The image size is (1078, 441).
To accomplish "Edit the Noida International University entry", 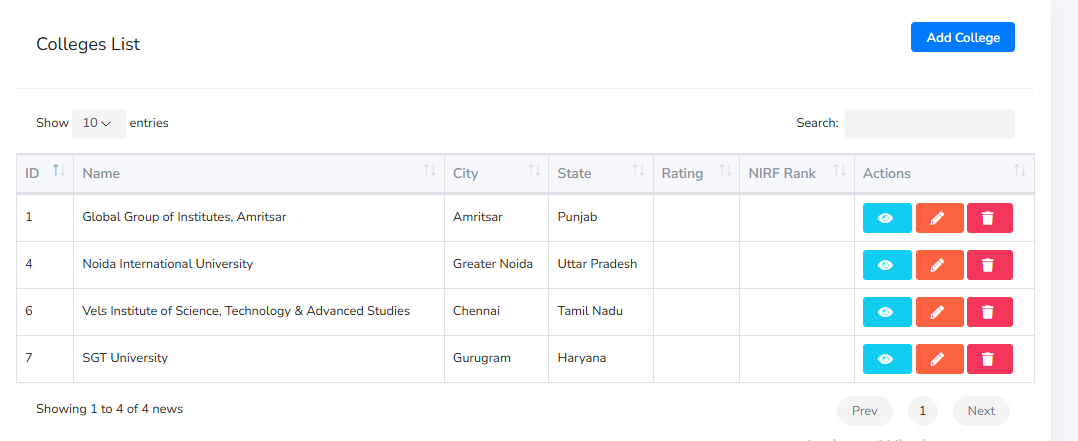I will 939,265.
